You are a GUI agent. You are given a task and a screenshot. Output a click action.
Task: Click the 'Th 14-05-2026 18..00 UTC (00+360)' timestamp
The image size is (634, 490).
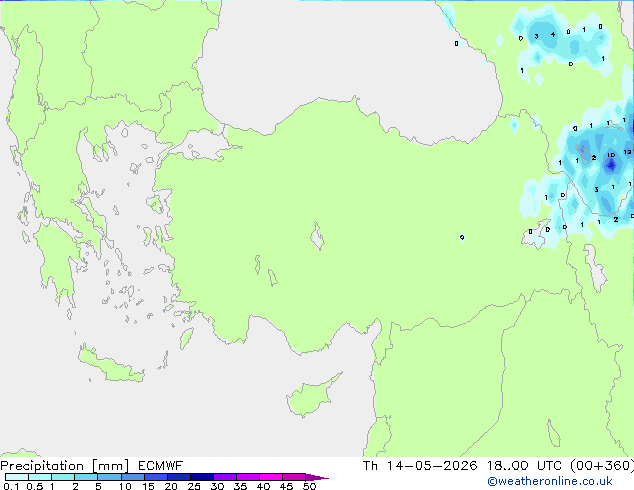tap(498, 466)
